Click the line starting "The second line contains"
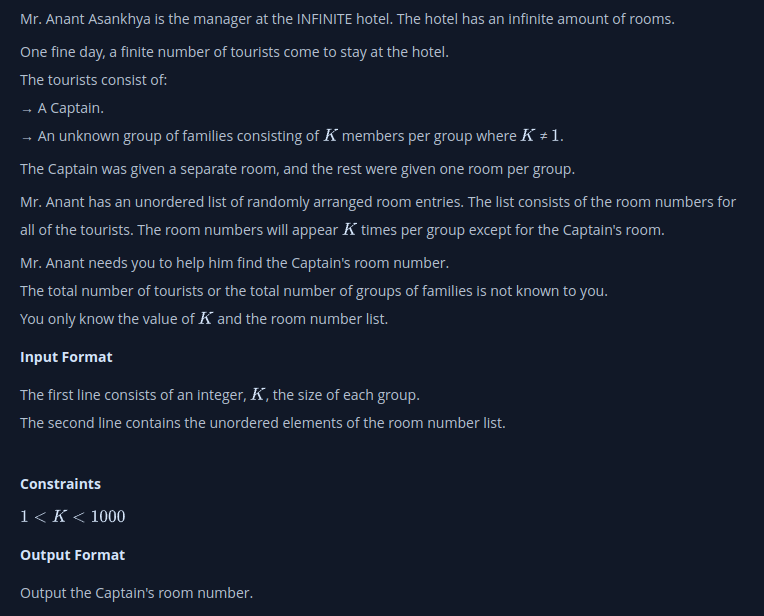This screenshot has width=764, height=616. point(262,423)
